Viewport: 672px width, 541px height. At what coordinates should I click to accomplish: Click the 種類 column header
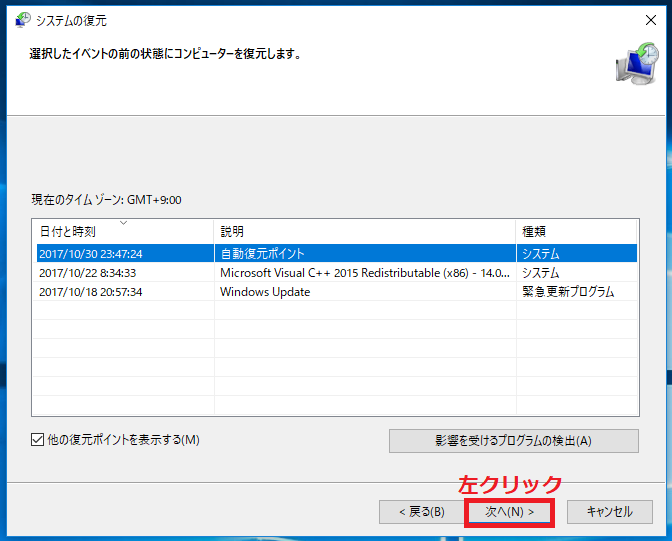tap(576, 231)
